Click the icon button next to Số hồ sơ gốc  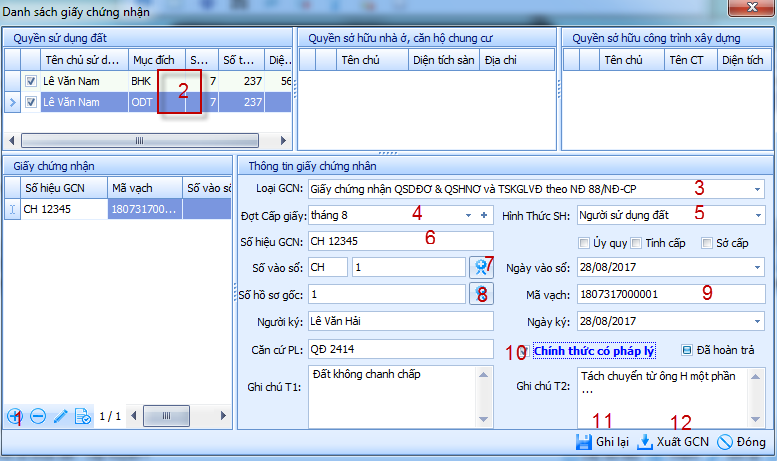click(482, 294)
